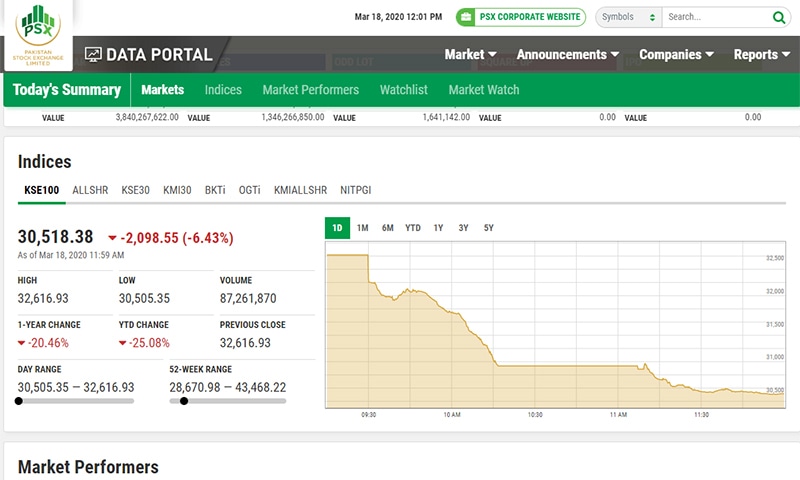The height and width of the screenshot is (480, 800).
Task: Click the PSX logo
Action: pyautogui.click(x=38, y=35)
